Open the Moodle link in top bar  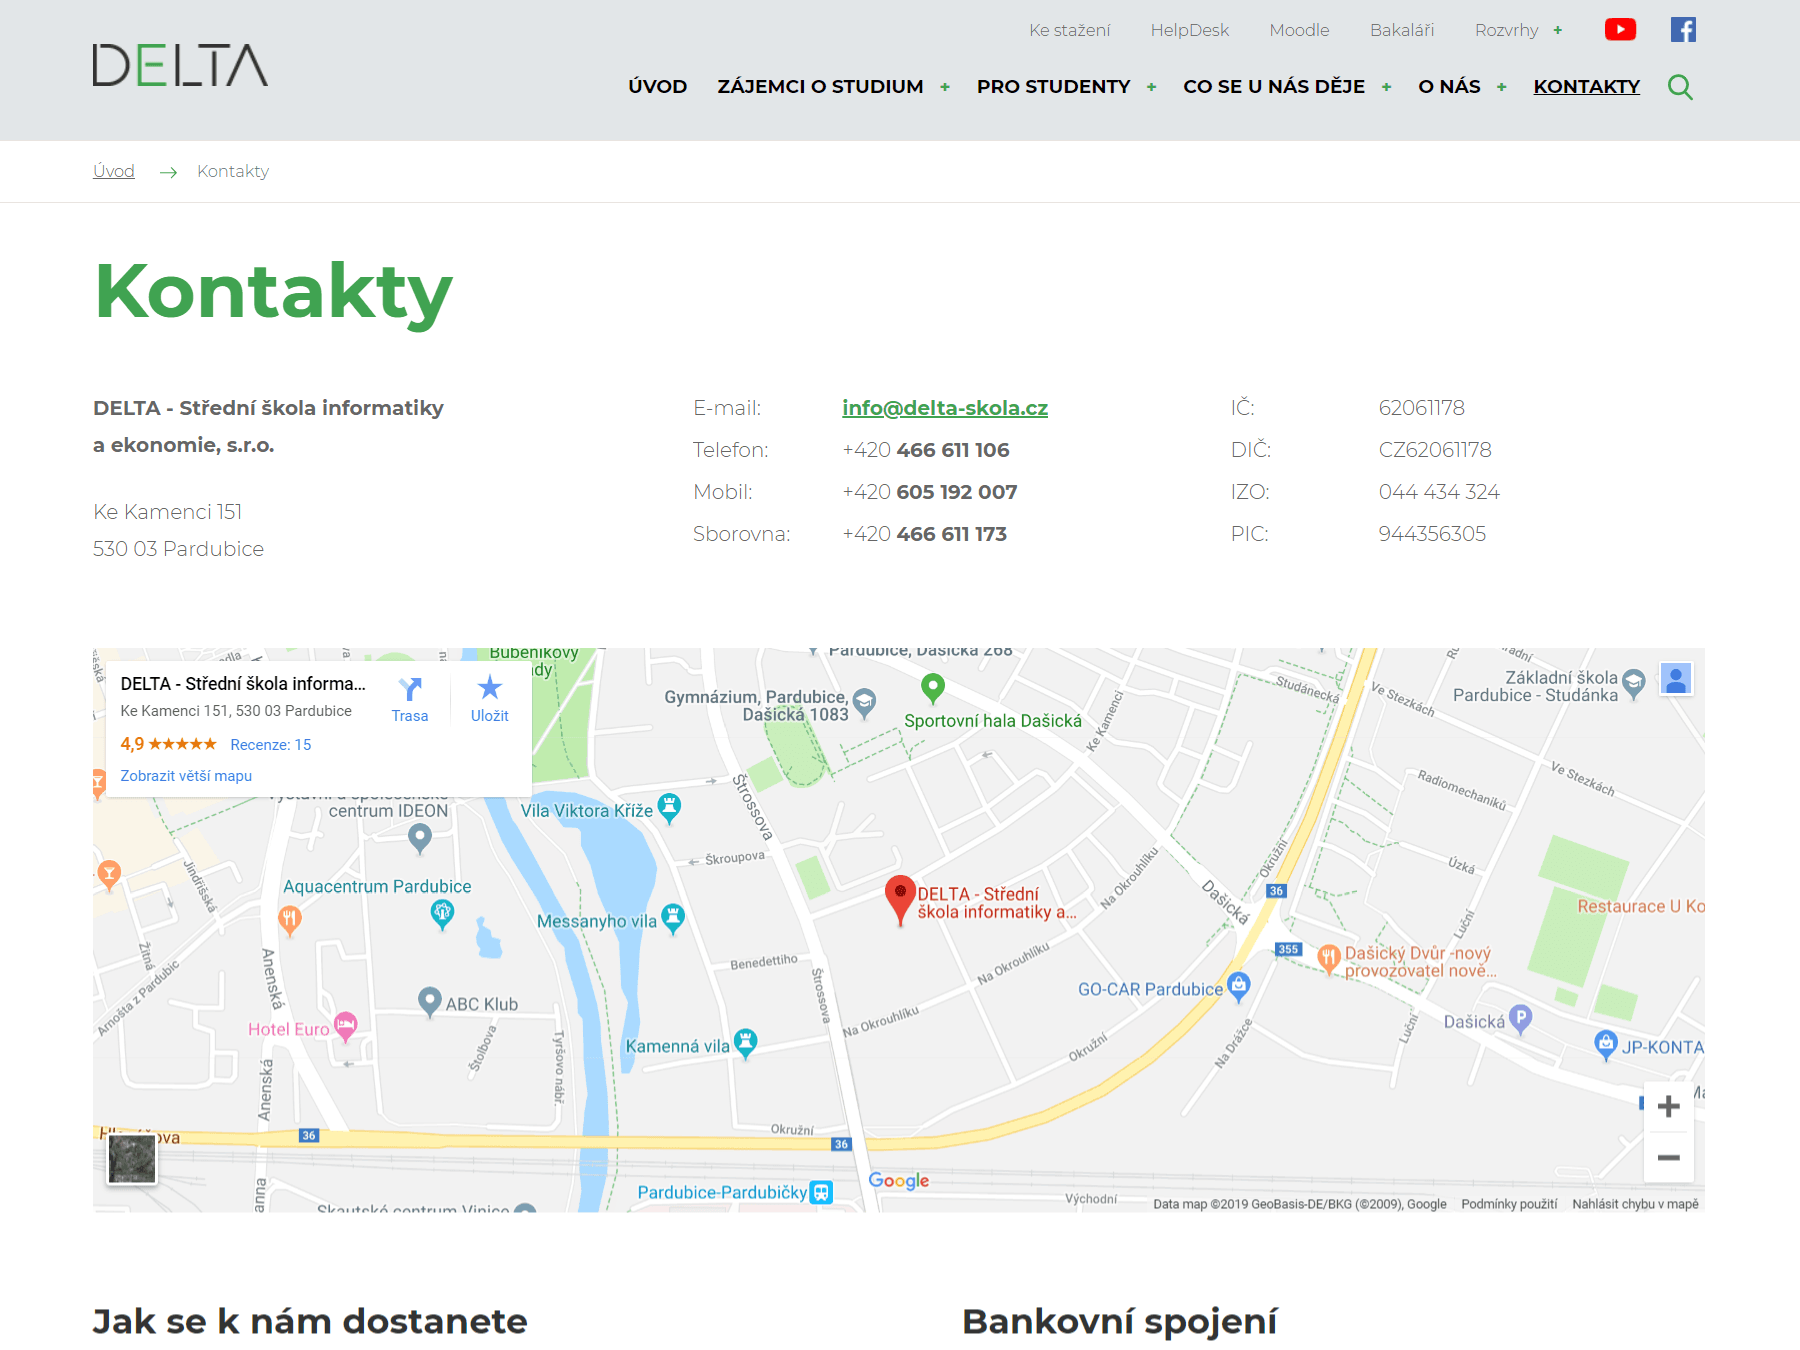click(x=1299, y=30)
